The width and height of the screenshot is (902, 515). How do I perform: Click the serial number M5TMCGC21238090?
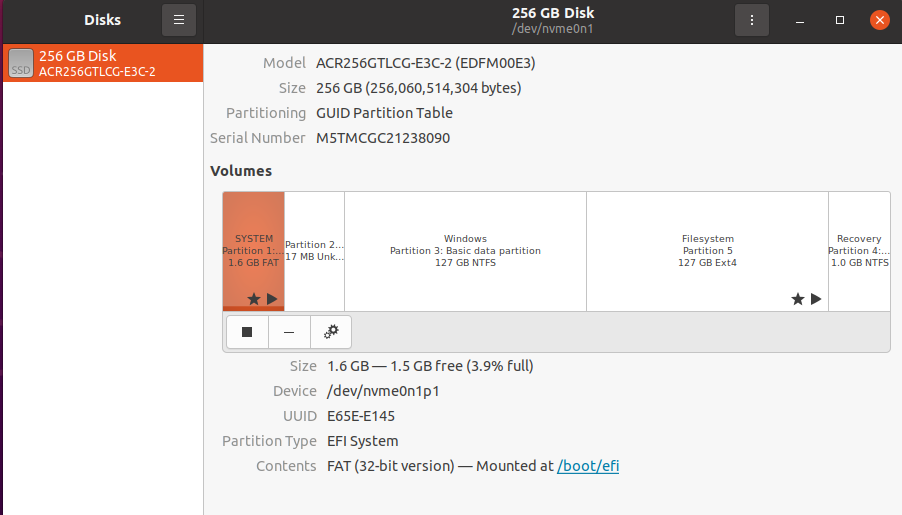383,138
